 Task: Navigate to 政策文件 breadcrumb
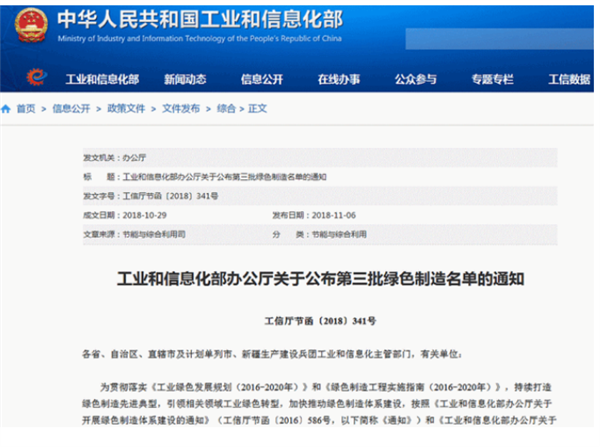click(x=126, y=108)
